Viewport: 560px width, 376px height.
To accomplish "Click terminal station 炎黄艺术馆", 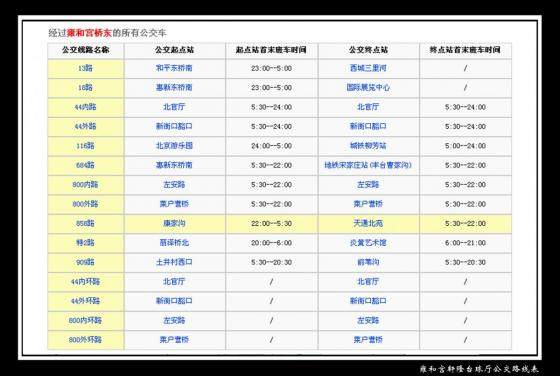I will point(368,243).
